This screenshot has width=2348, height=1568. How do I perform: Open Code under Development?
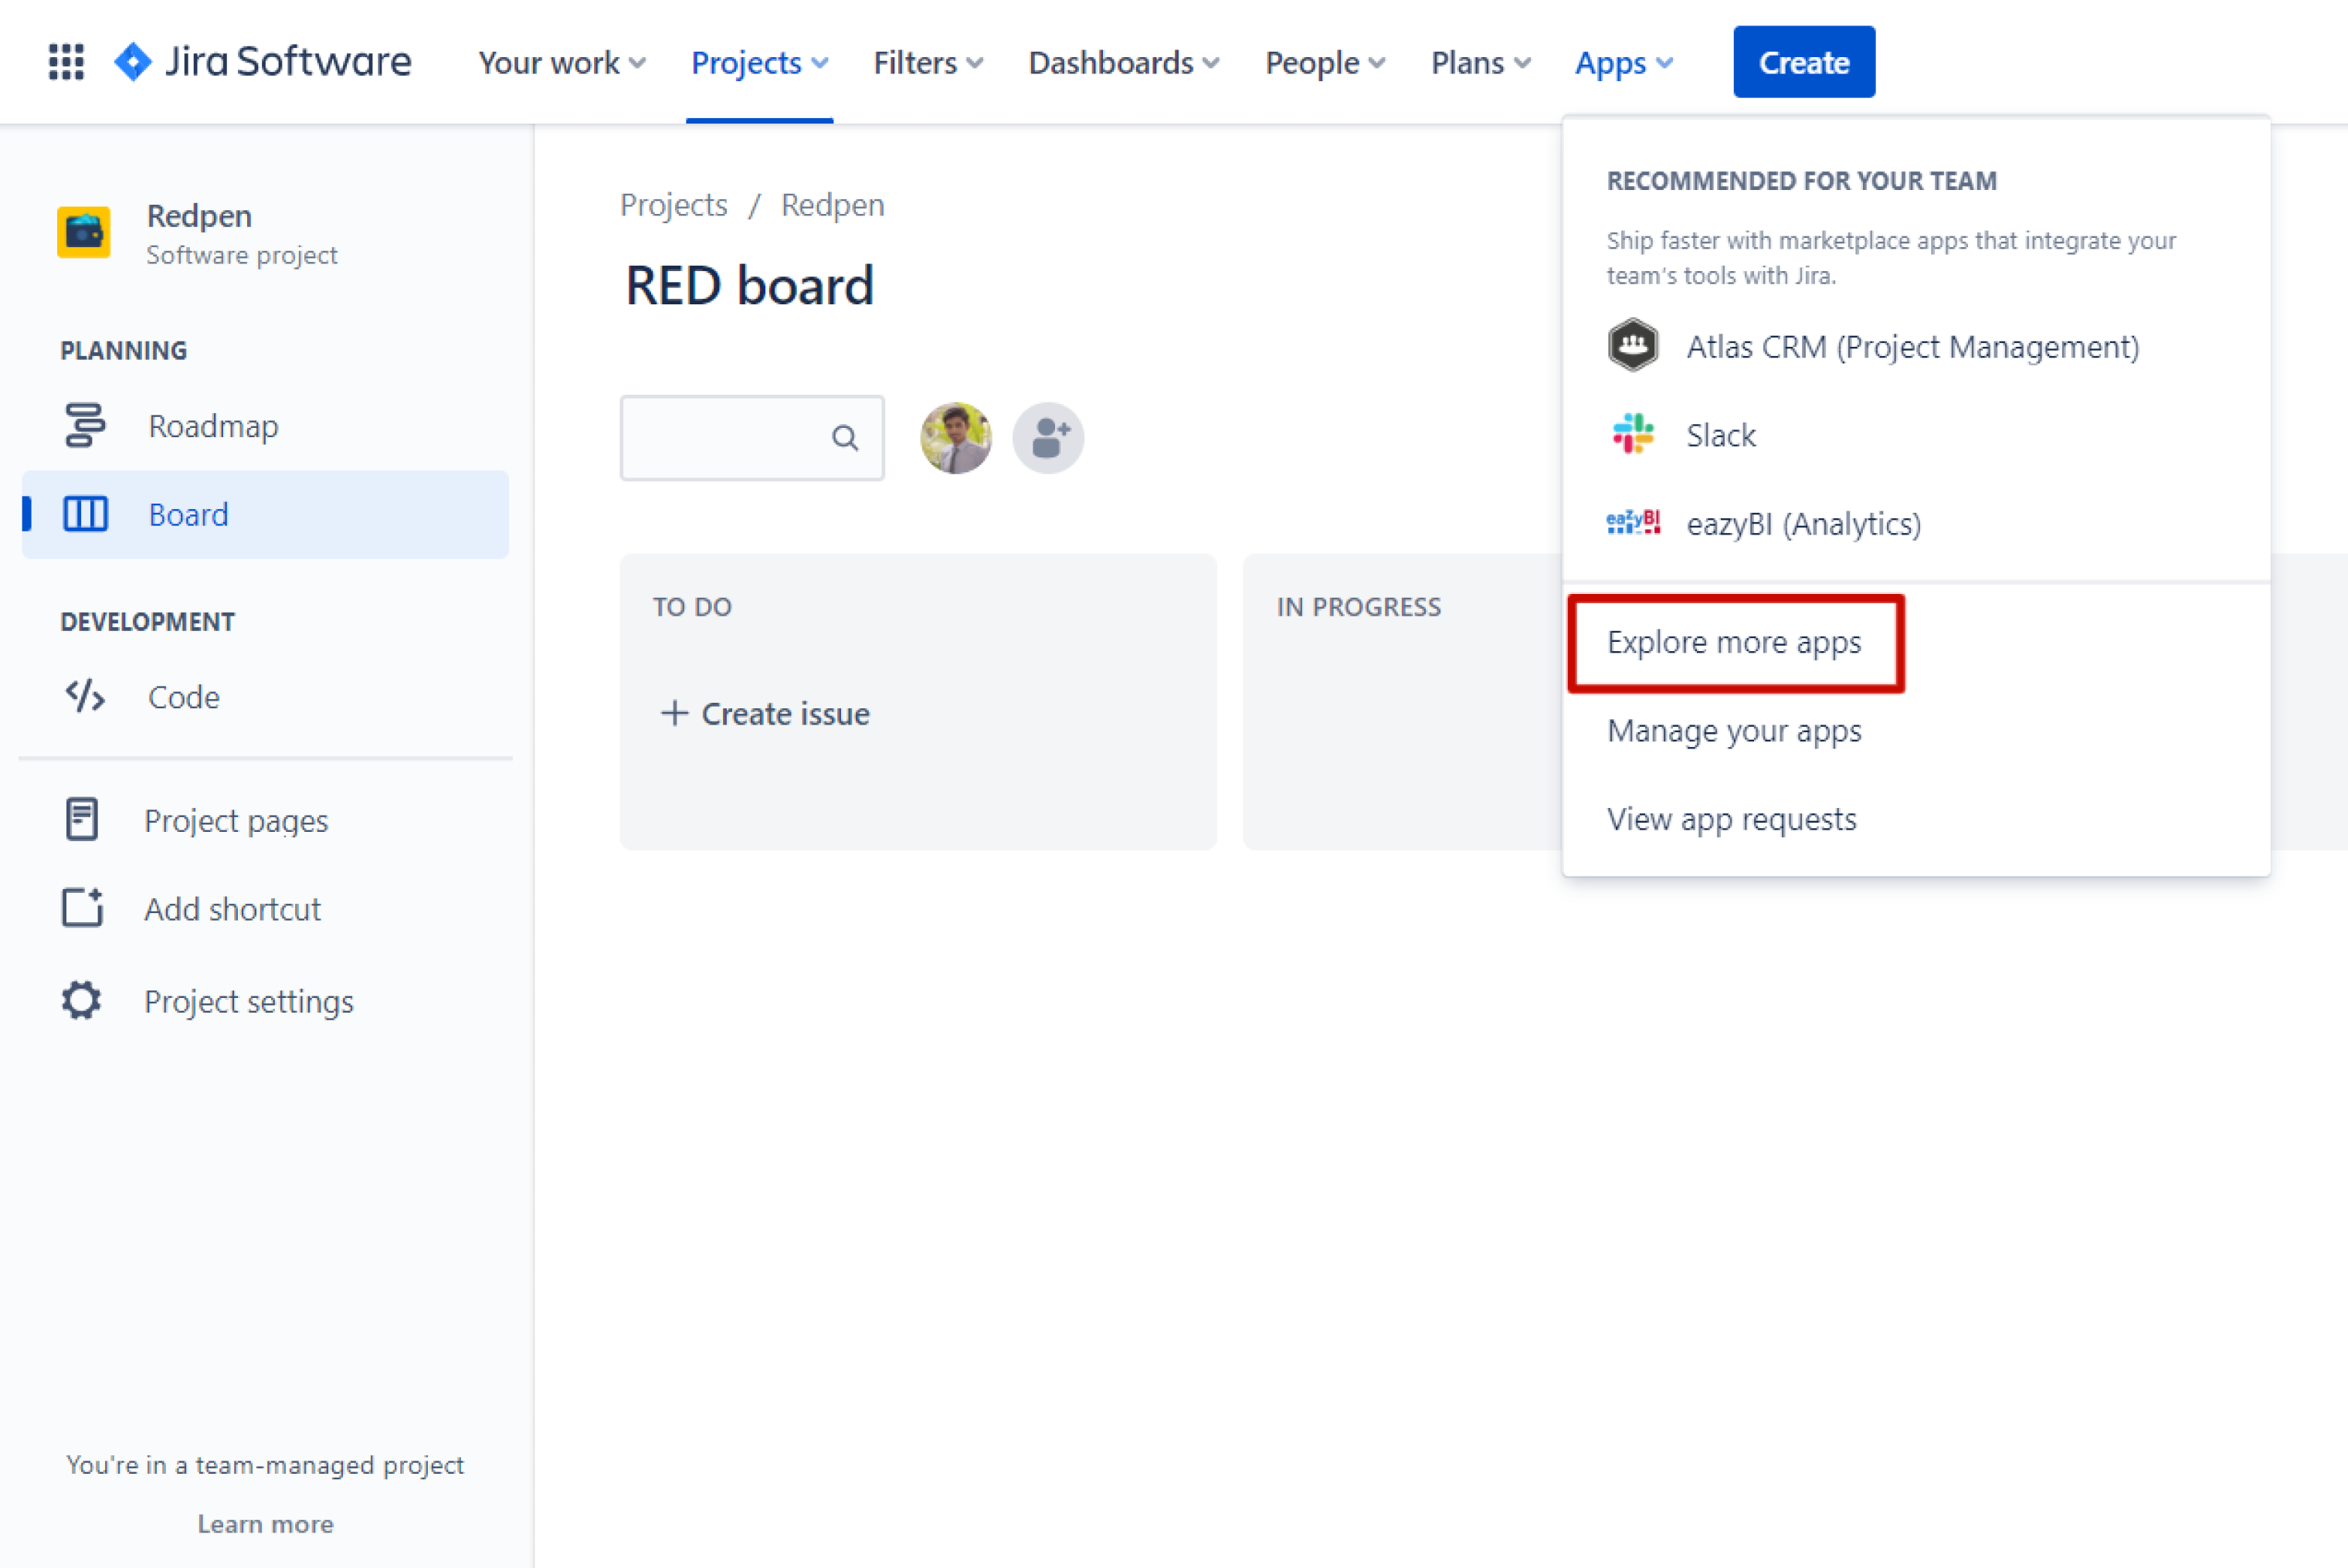tap(265, 696)
